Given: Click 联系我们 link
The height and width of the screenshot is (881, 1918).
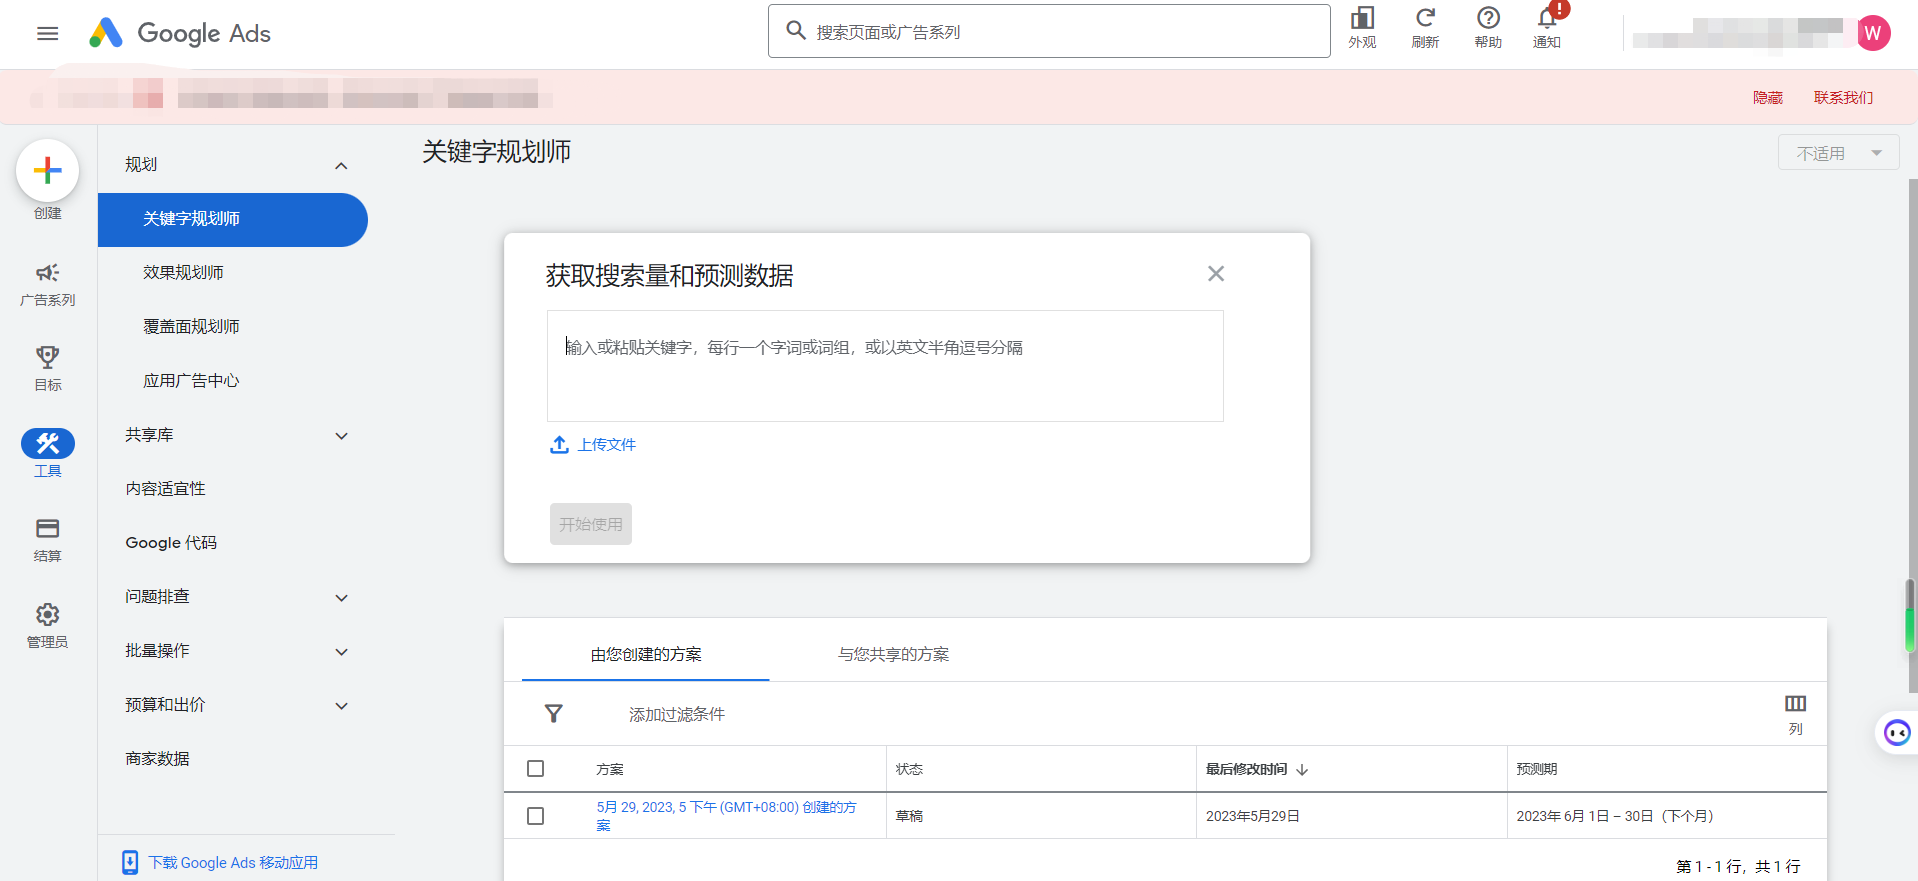Looking at the screenshot, I should [x=1844, y=98].
